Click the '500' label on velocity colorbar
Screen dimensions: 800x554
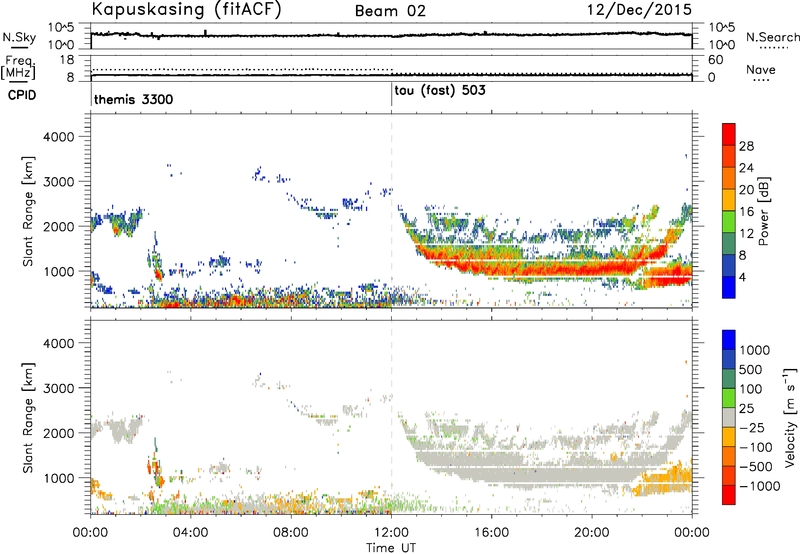pyautogui.click(x=753, y=369)
